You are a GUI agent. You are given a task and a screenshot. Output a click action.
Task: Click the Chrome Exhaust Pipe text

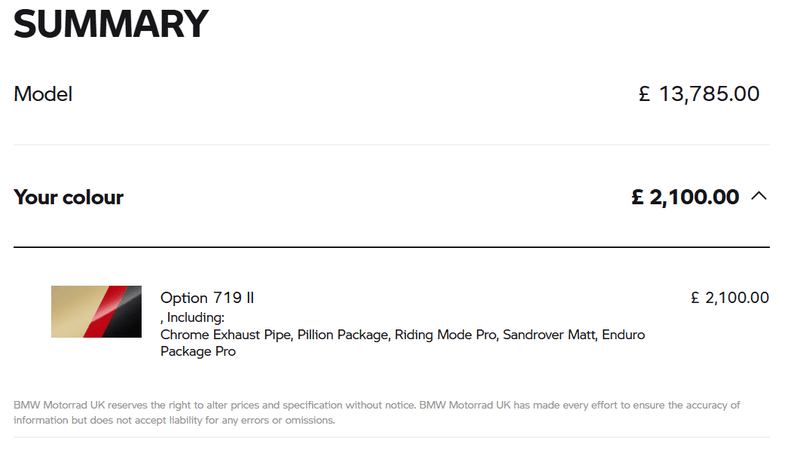225,334
